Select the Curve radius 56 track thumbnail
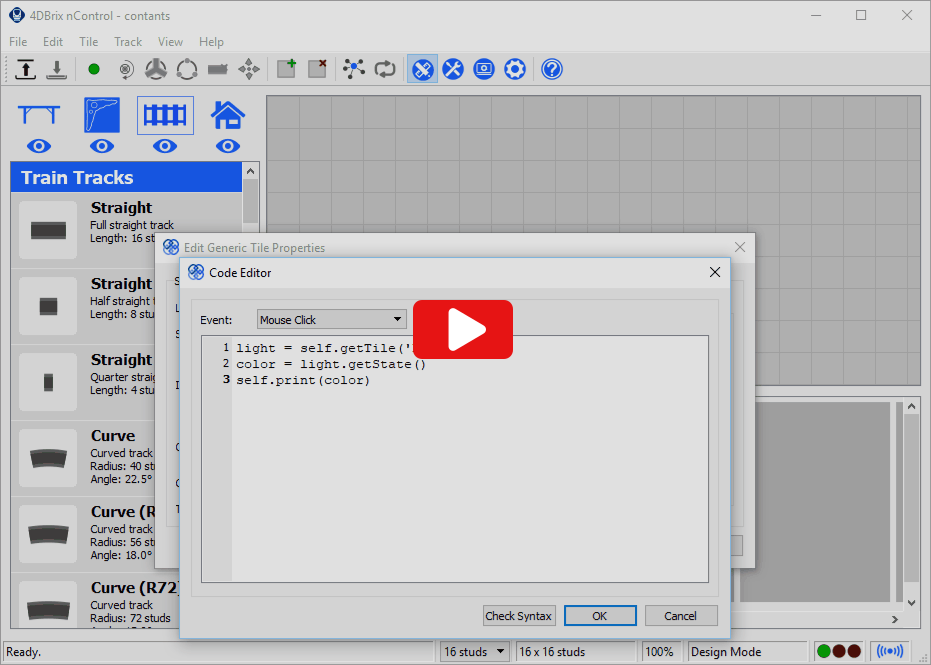The height and width of the screenshot is (665, 931). point(48,534)
